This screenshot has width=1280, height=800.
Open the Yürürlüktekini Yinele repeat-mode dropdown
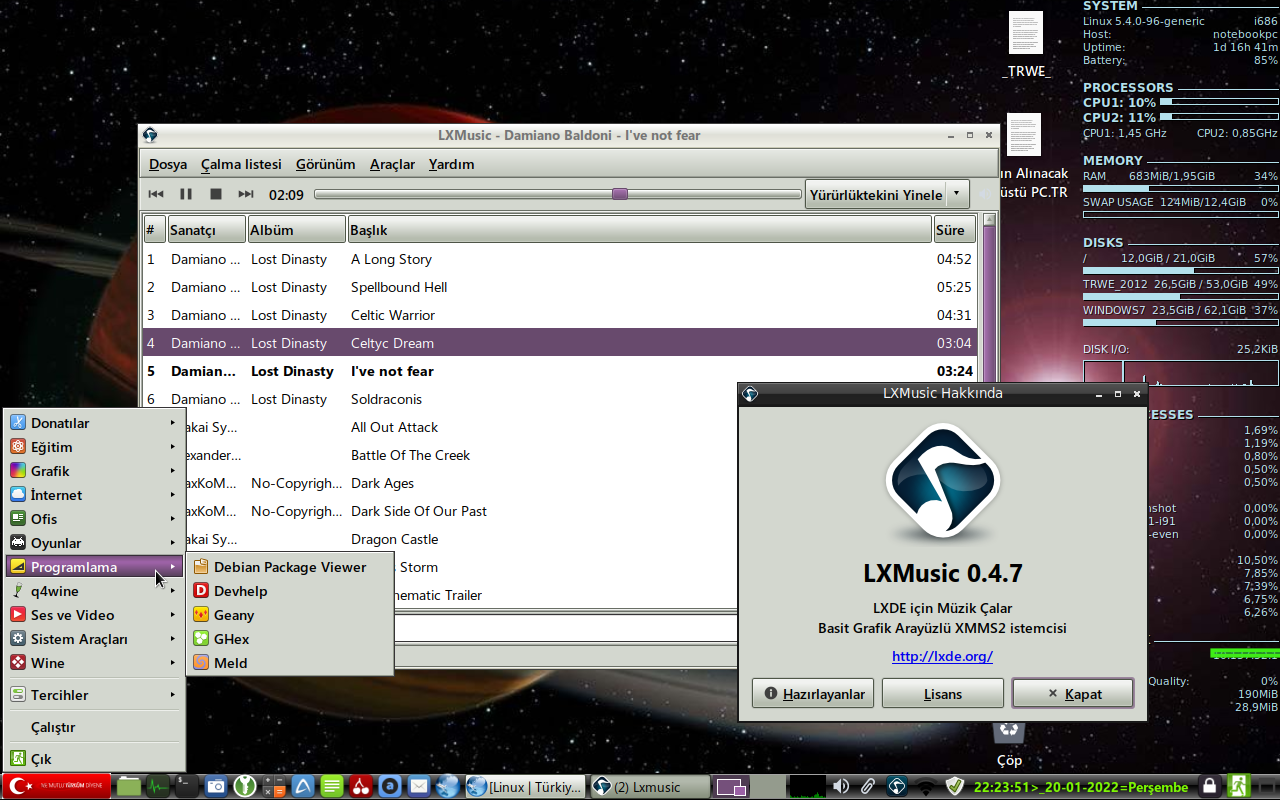coord(887,194)
